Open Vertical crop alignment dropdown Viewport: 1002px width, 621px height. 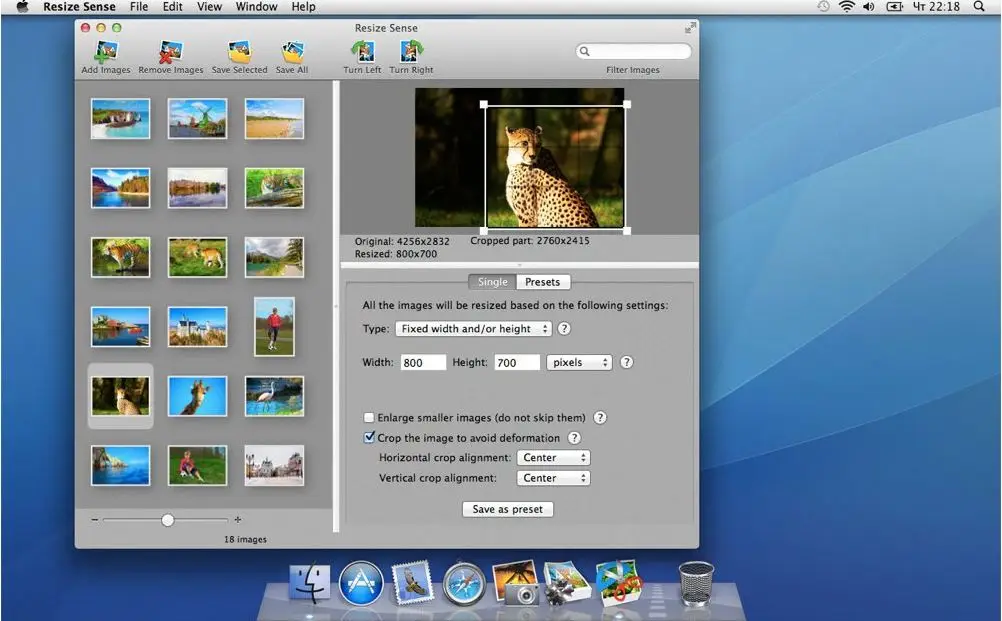tap(553, 478)
